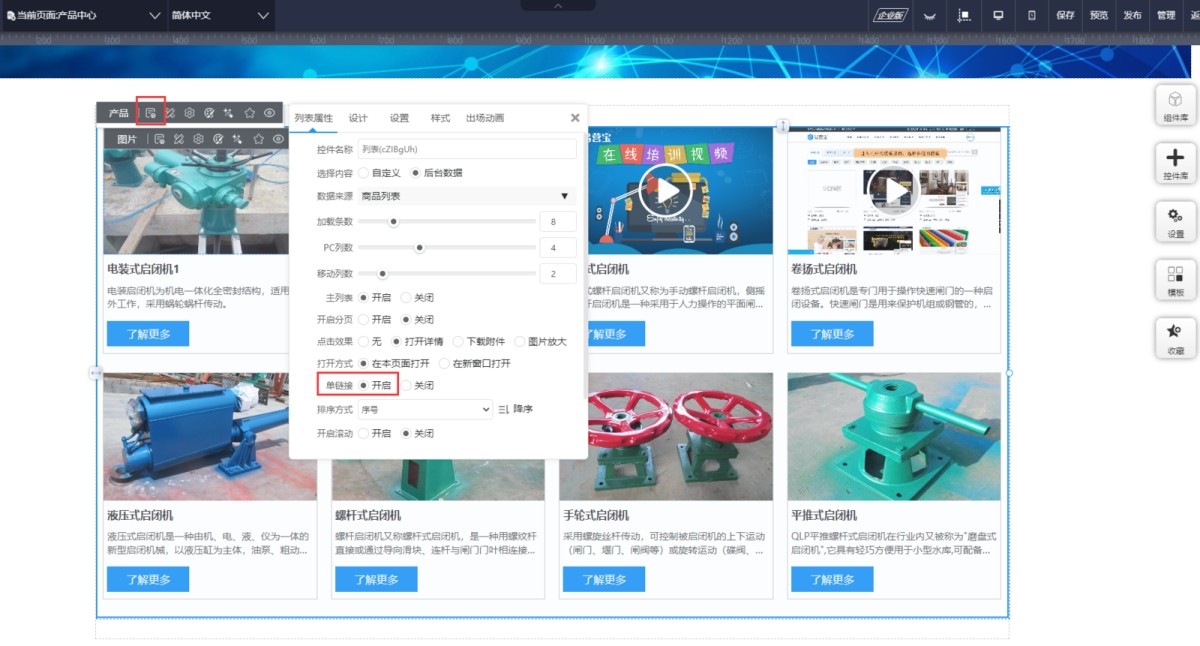The width and height of the screenshot is (1200, 646).
Task: Open 简体中文 language dropdown
Action: click(220, 15)
